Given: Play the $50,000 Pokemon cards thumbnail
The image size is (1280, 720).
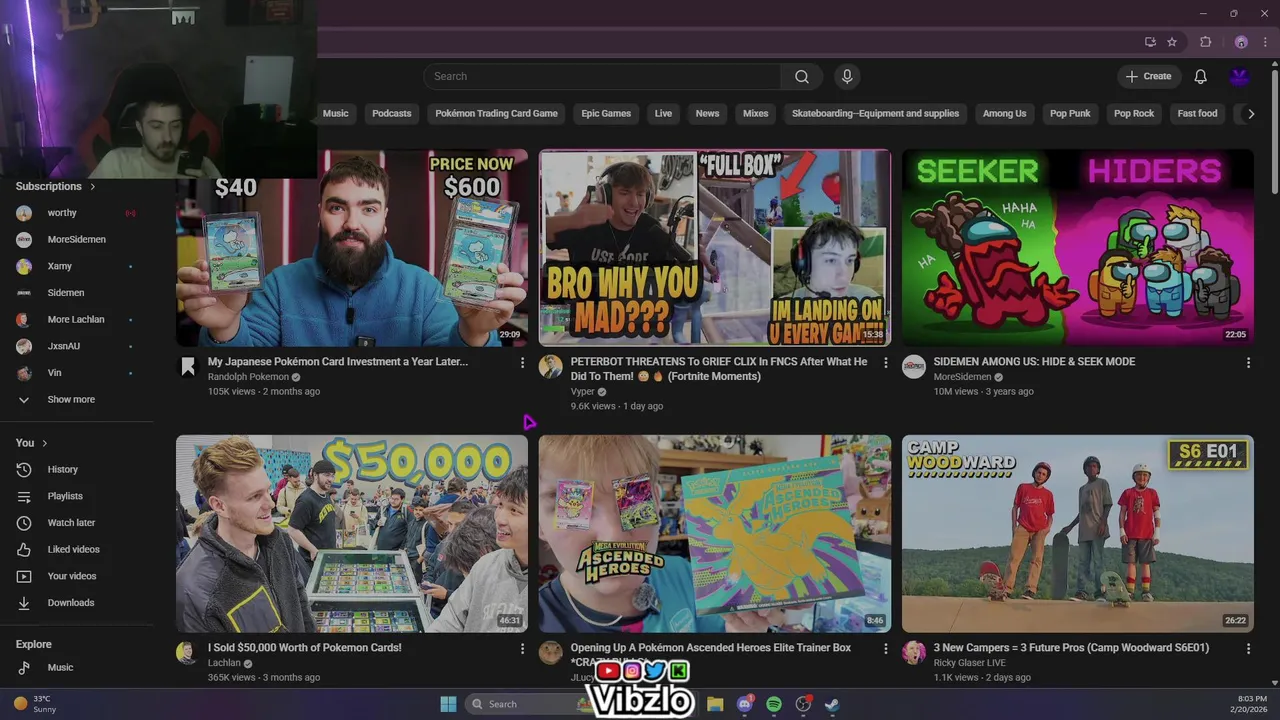Looking at the screenshot, I should pyautogui.click(x=352, y=533).
